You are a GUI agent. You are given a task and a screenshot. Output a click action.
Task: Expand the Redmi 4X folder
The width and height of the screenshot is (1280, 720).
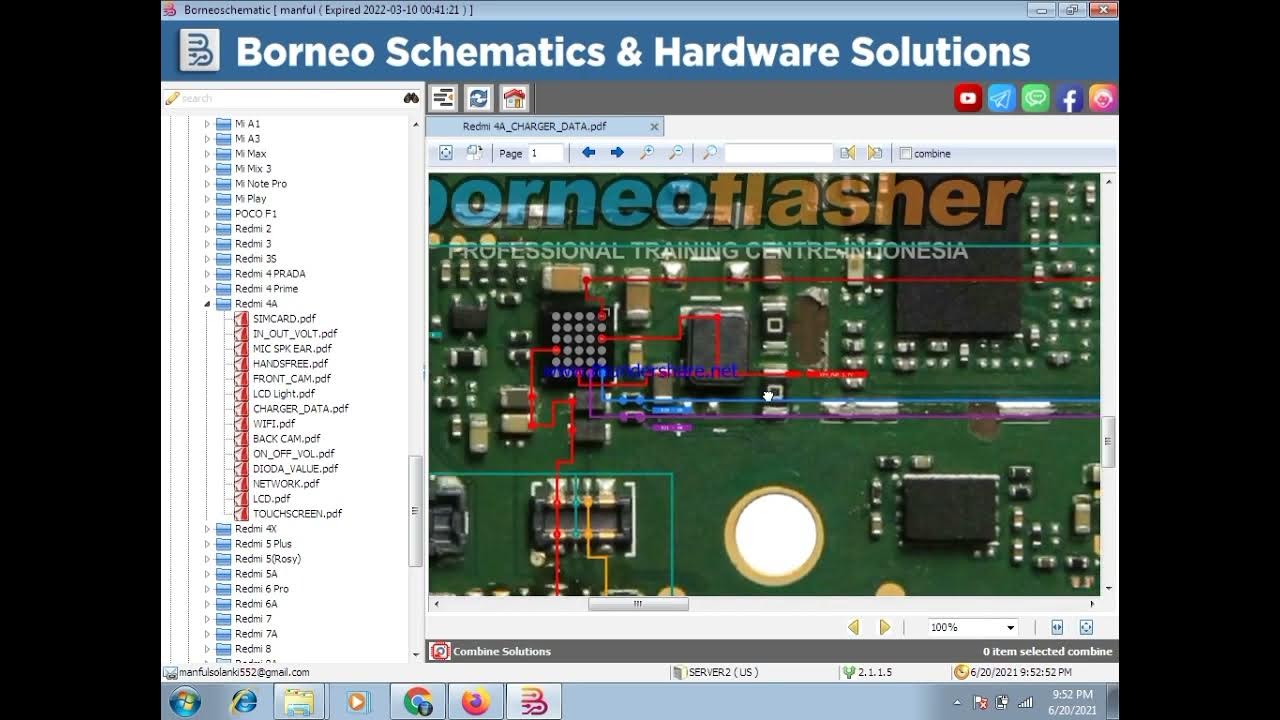point(208,529)
